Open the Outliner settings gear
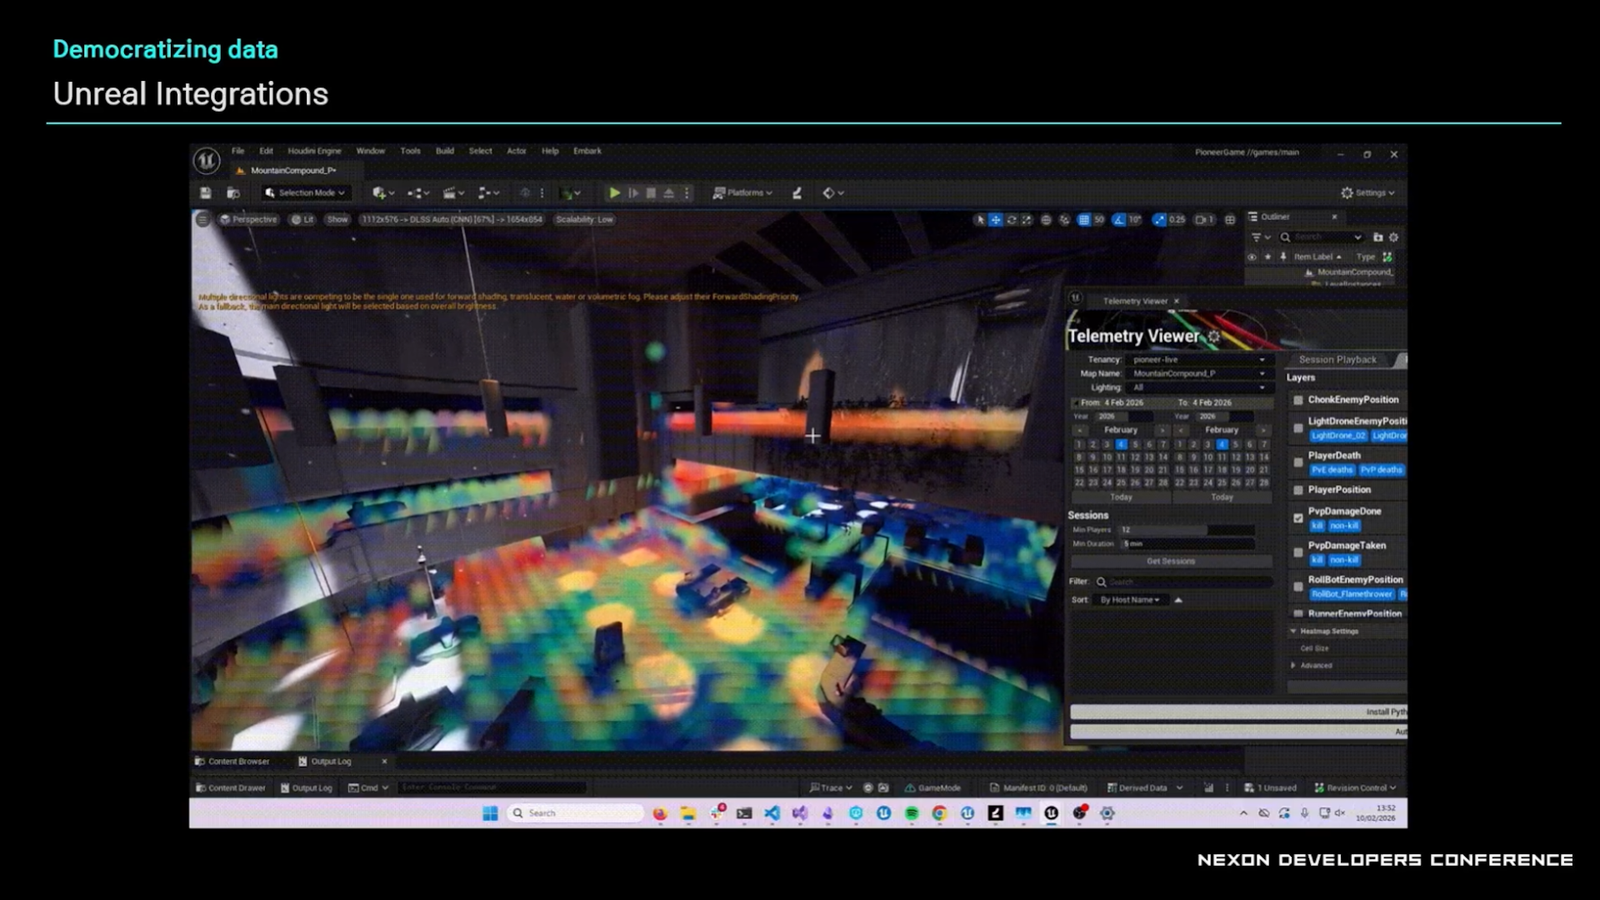Viewport: 1600px width, 900px height. [1394, 237]
